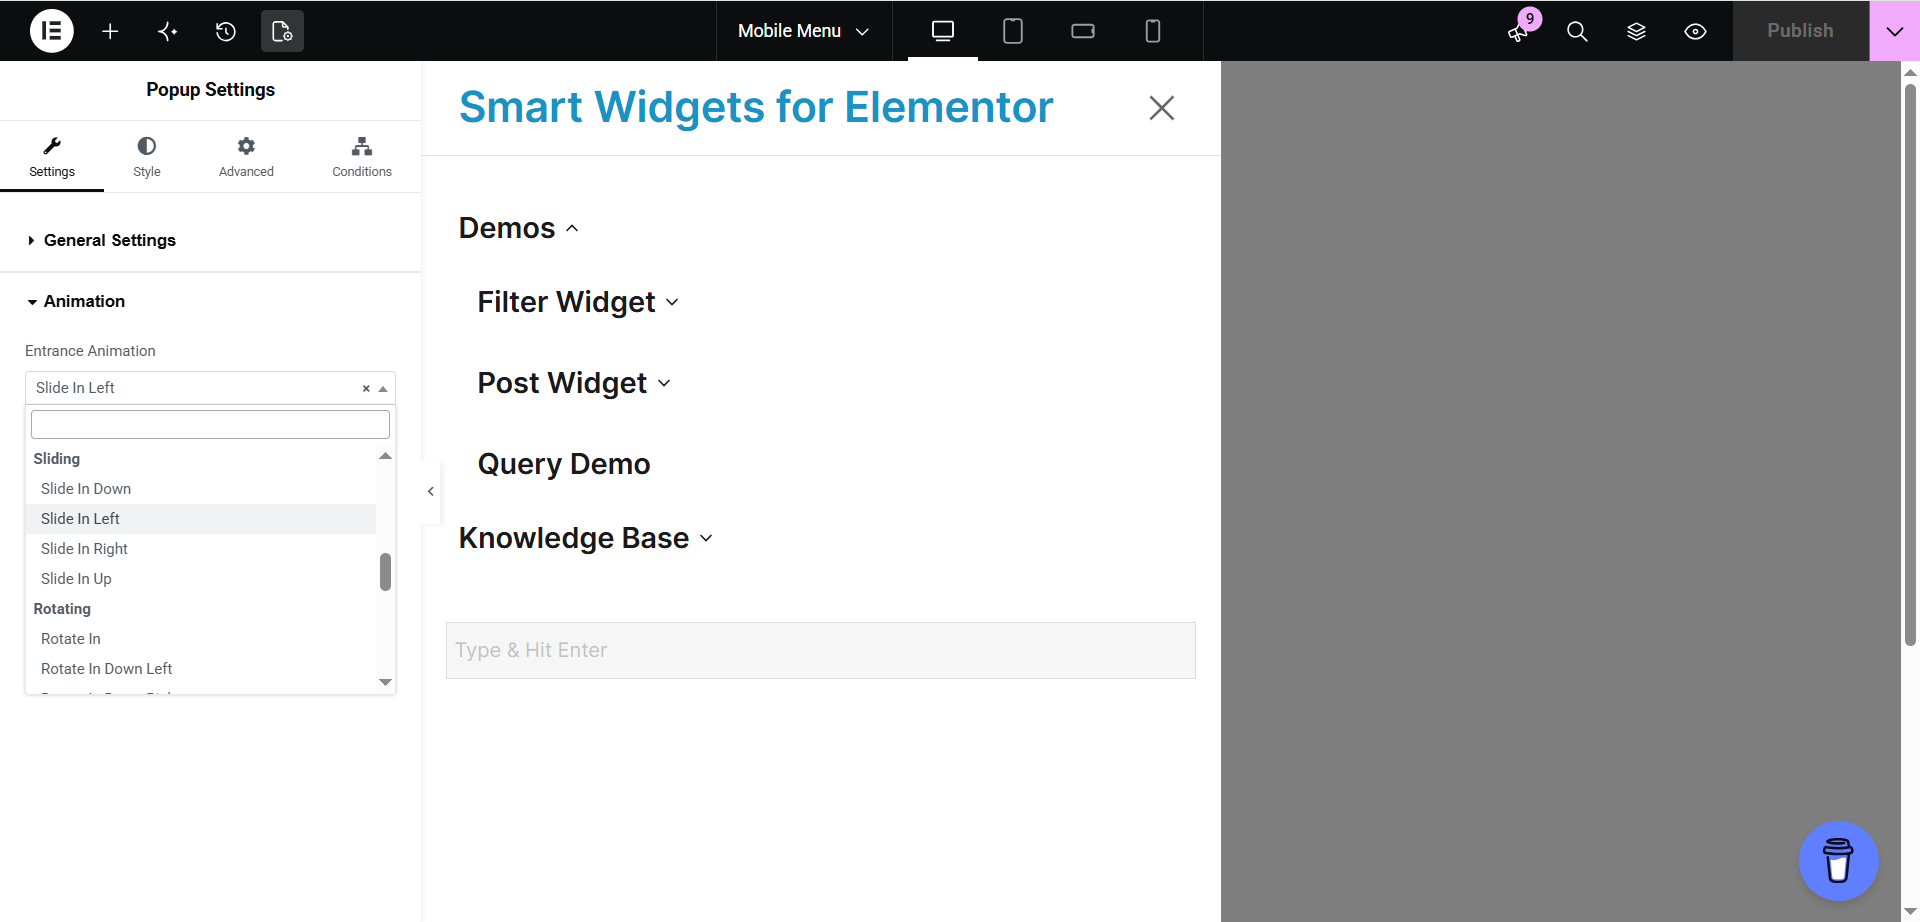Toggle the Preview Changes eye icon
This screenshot has width=1920, height=922.
click(1695, 31)
